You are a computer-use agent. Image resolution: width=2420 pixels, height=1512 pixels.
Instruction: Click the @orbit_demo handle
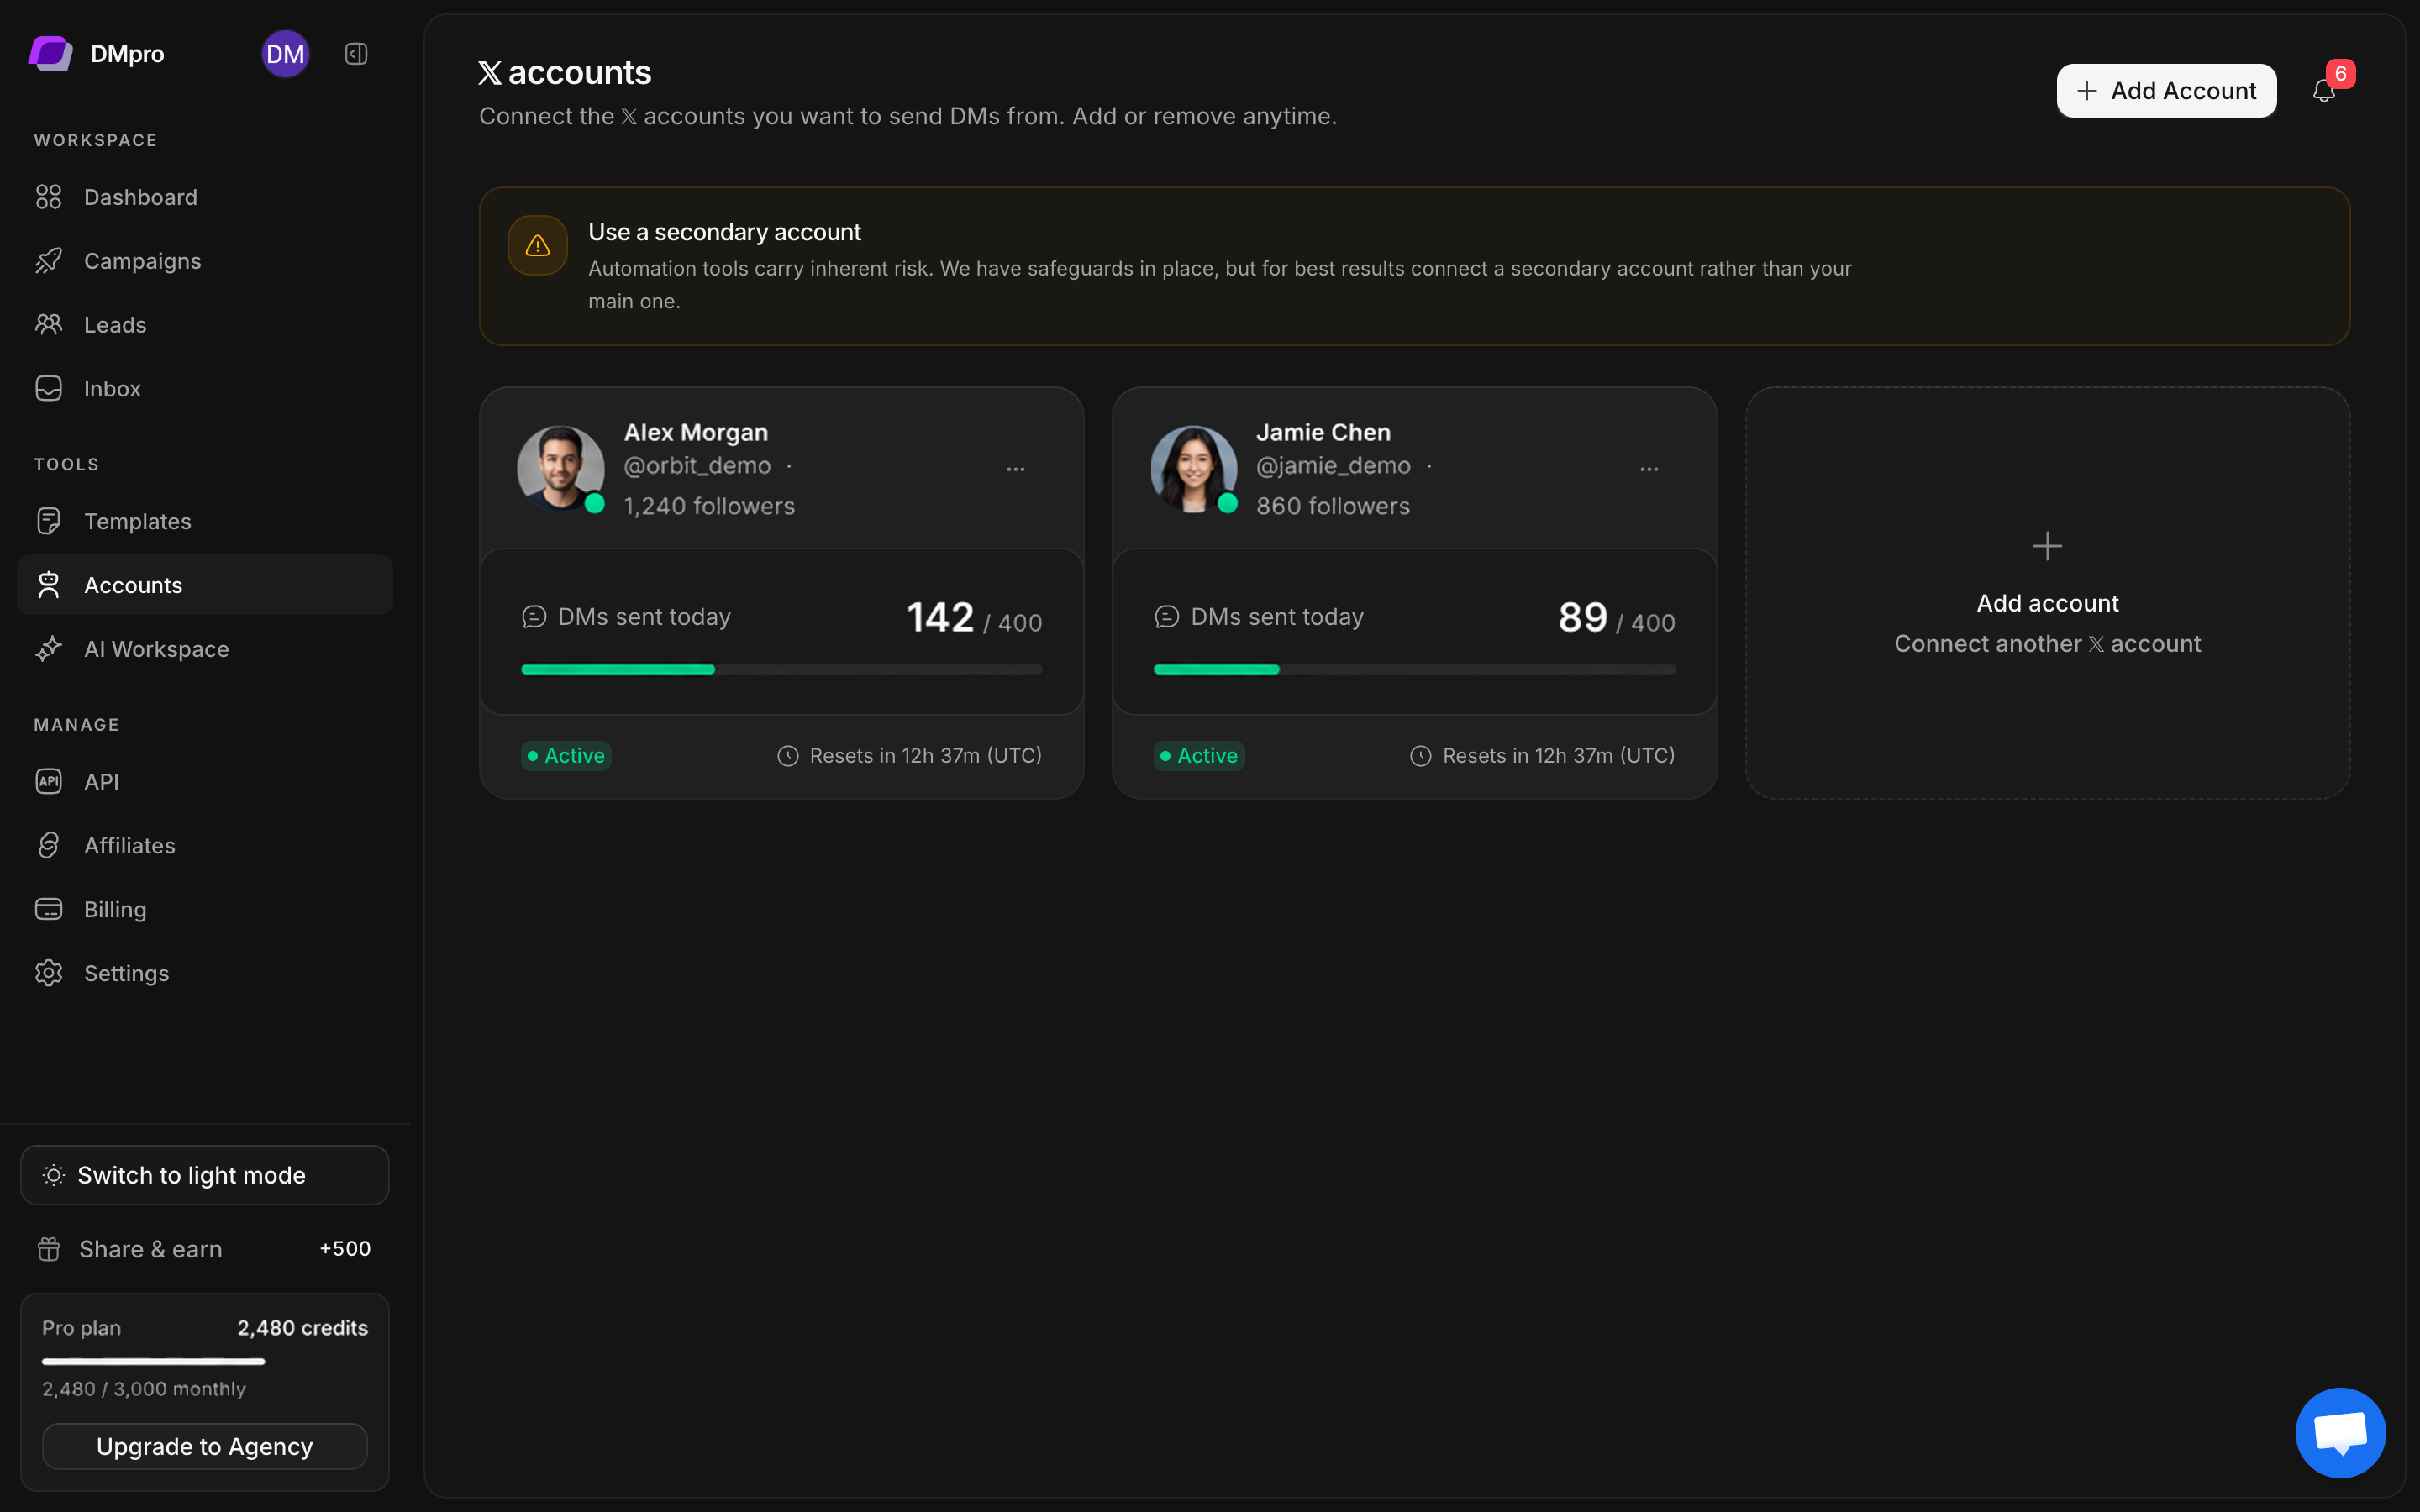(697, 466)
